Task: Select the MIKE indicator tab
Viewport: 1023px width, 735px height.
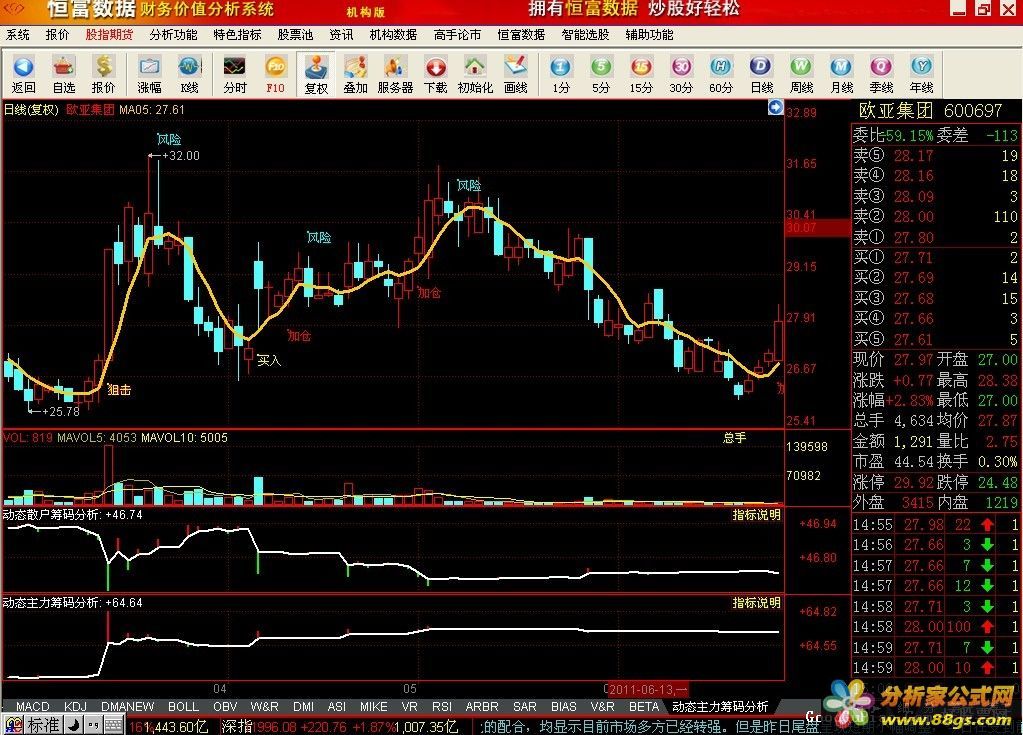Action: point(373,706)
